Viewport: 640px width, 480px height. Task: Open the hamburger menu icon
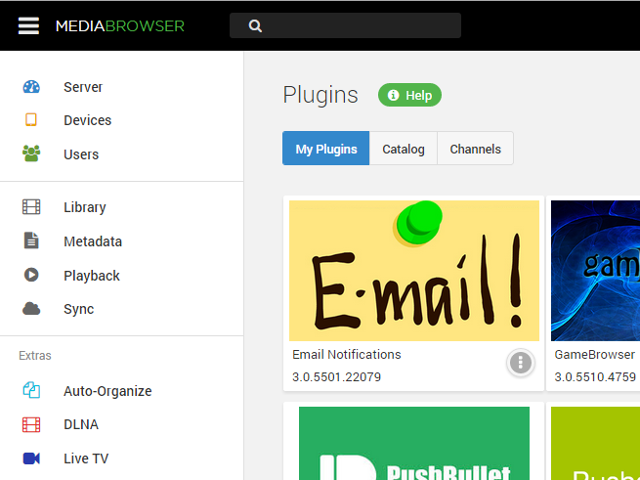29,26
